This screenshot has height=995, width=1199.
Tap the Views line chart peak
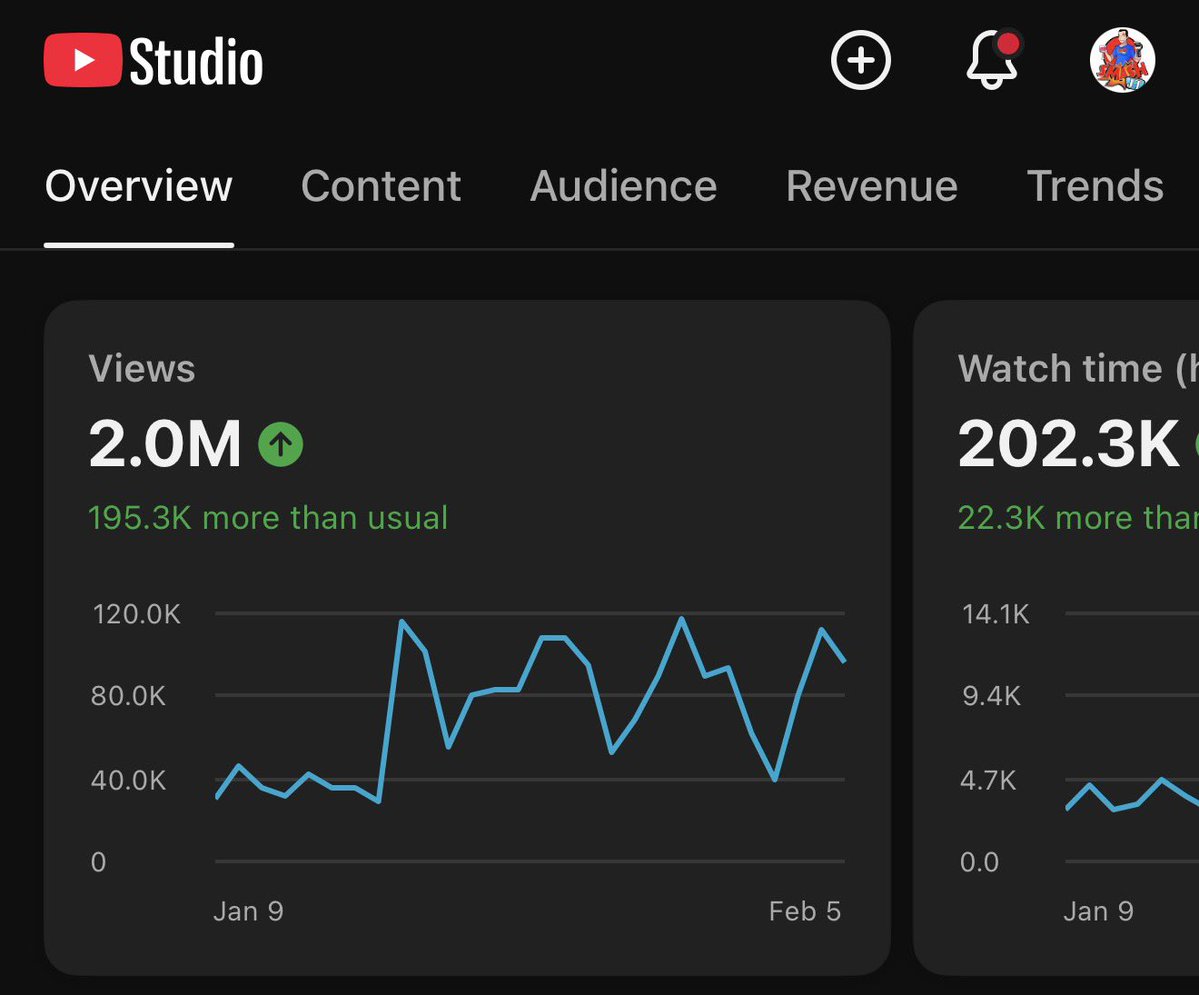[x=404, y=620]
